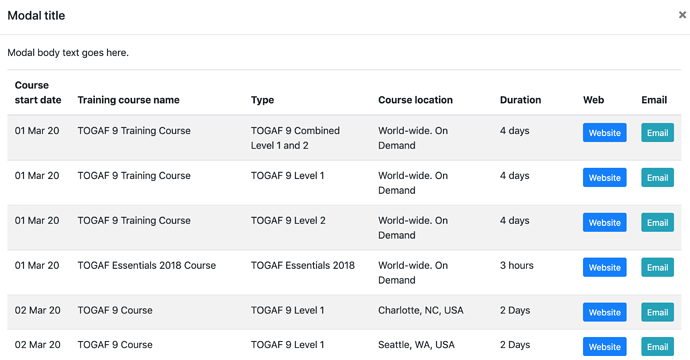Click 'World-wide. On Demand' in Essentials 2018 row
Image resolution: width=690 pixels, height=360 pixels.
413,272
